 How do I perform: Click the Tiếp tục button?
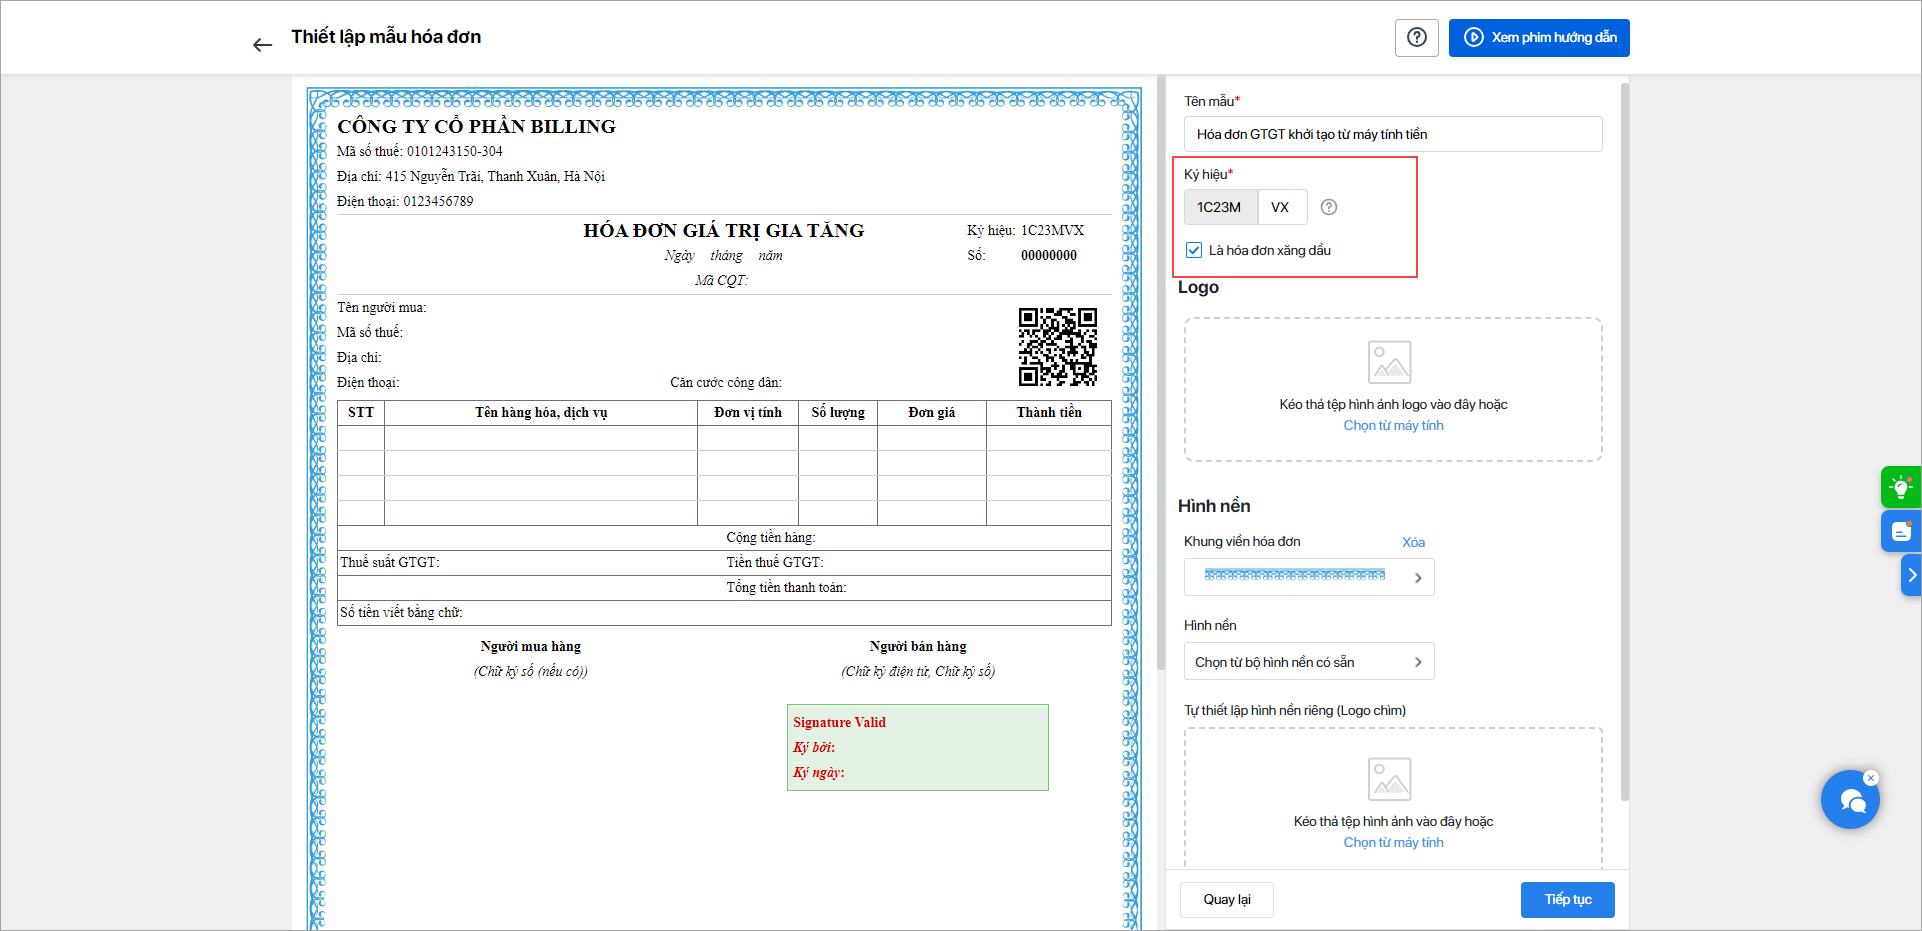1567,899
